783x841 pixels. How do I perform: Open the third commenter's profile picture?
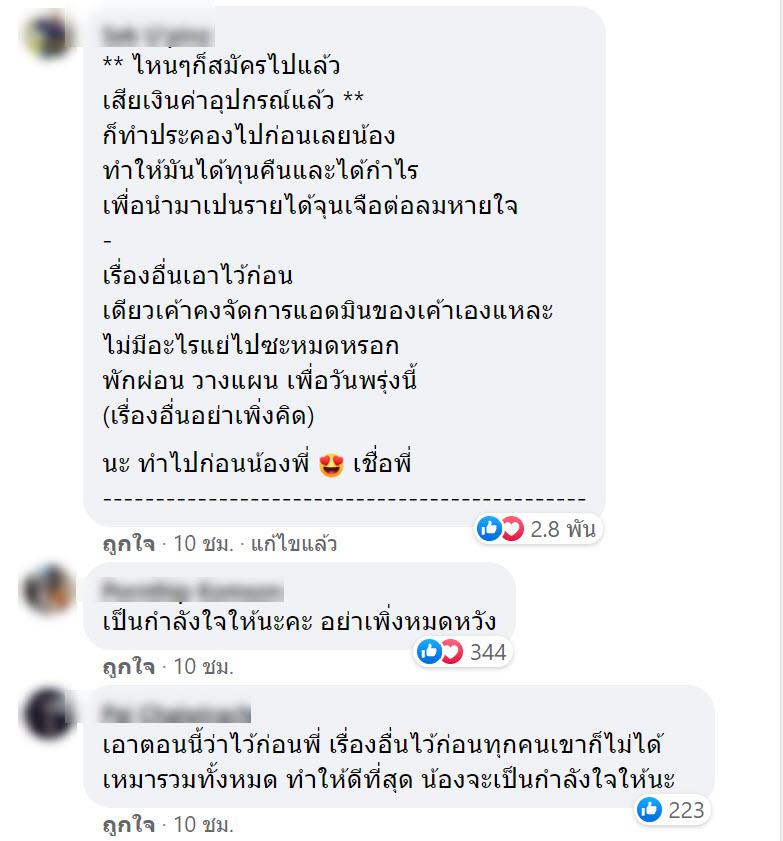tap(48, 712)
